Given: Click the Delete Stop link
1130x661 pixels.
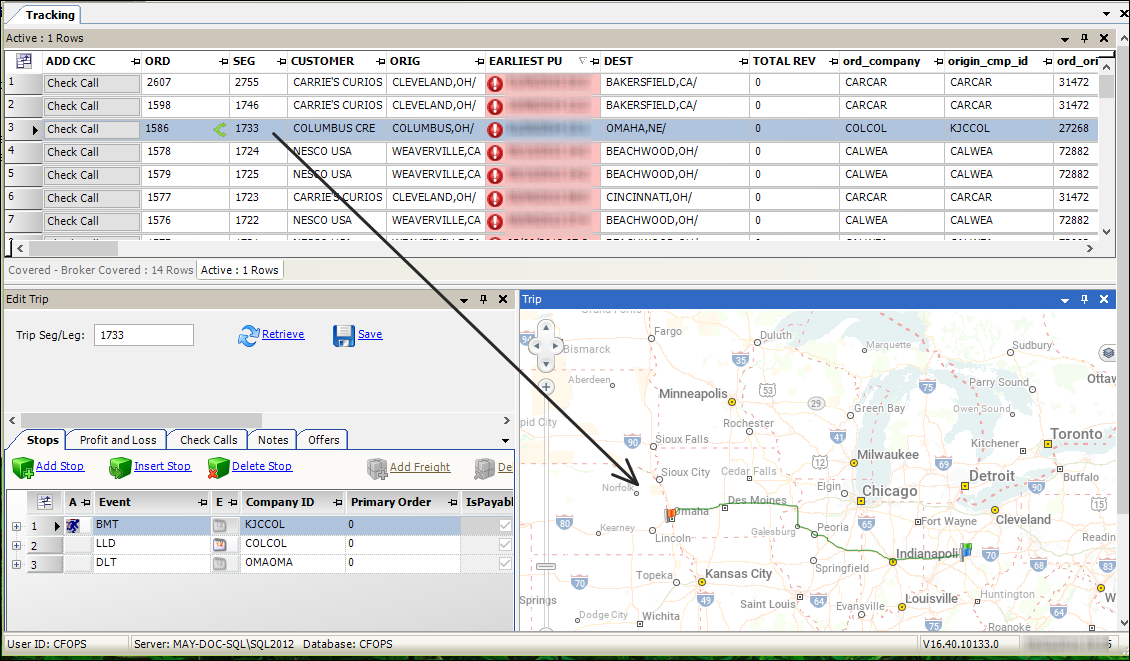Looking at the screenshot, I should tap(262, 466).
